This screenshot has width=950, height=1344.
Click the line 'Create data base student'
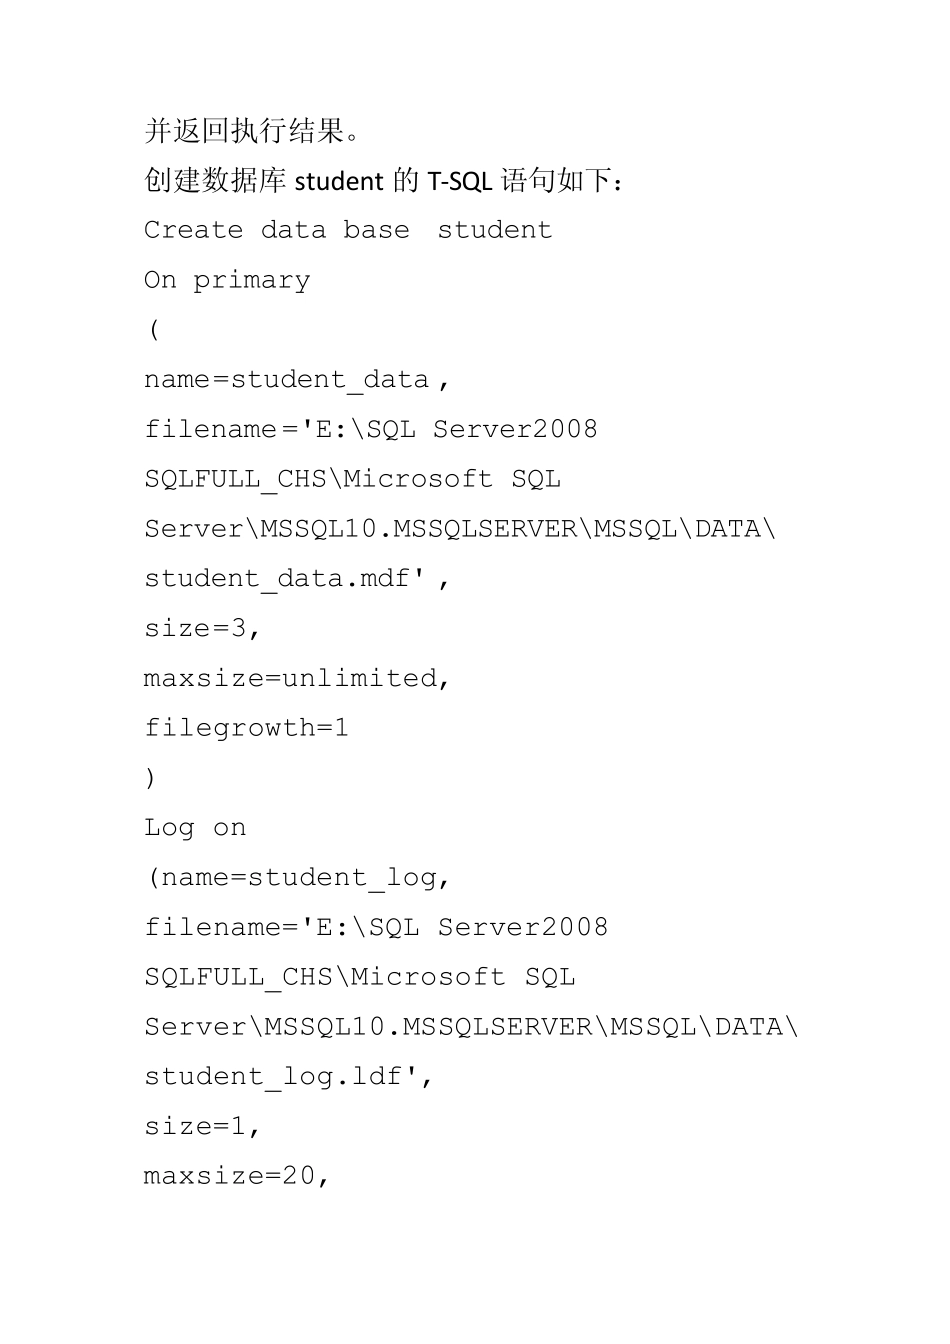point(347,230)
